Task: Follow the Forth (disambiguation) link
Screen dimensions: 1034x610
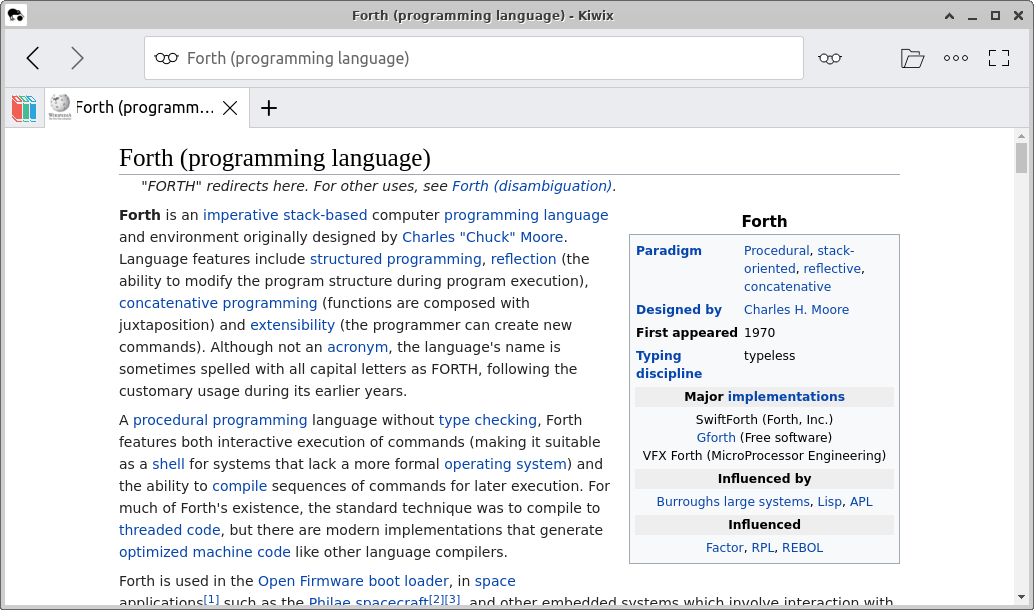Action: click(x=534, y=186)
